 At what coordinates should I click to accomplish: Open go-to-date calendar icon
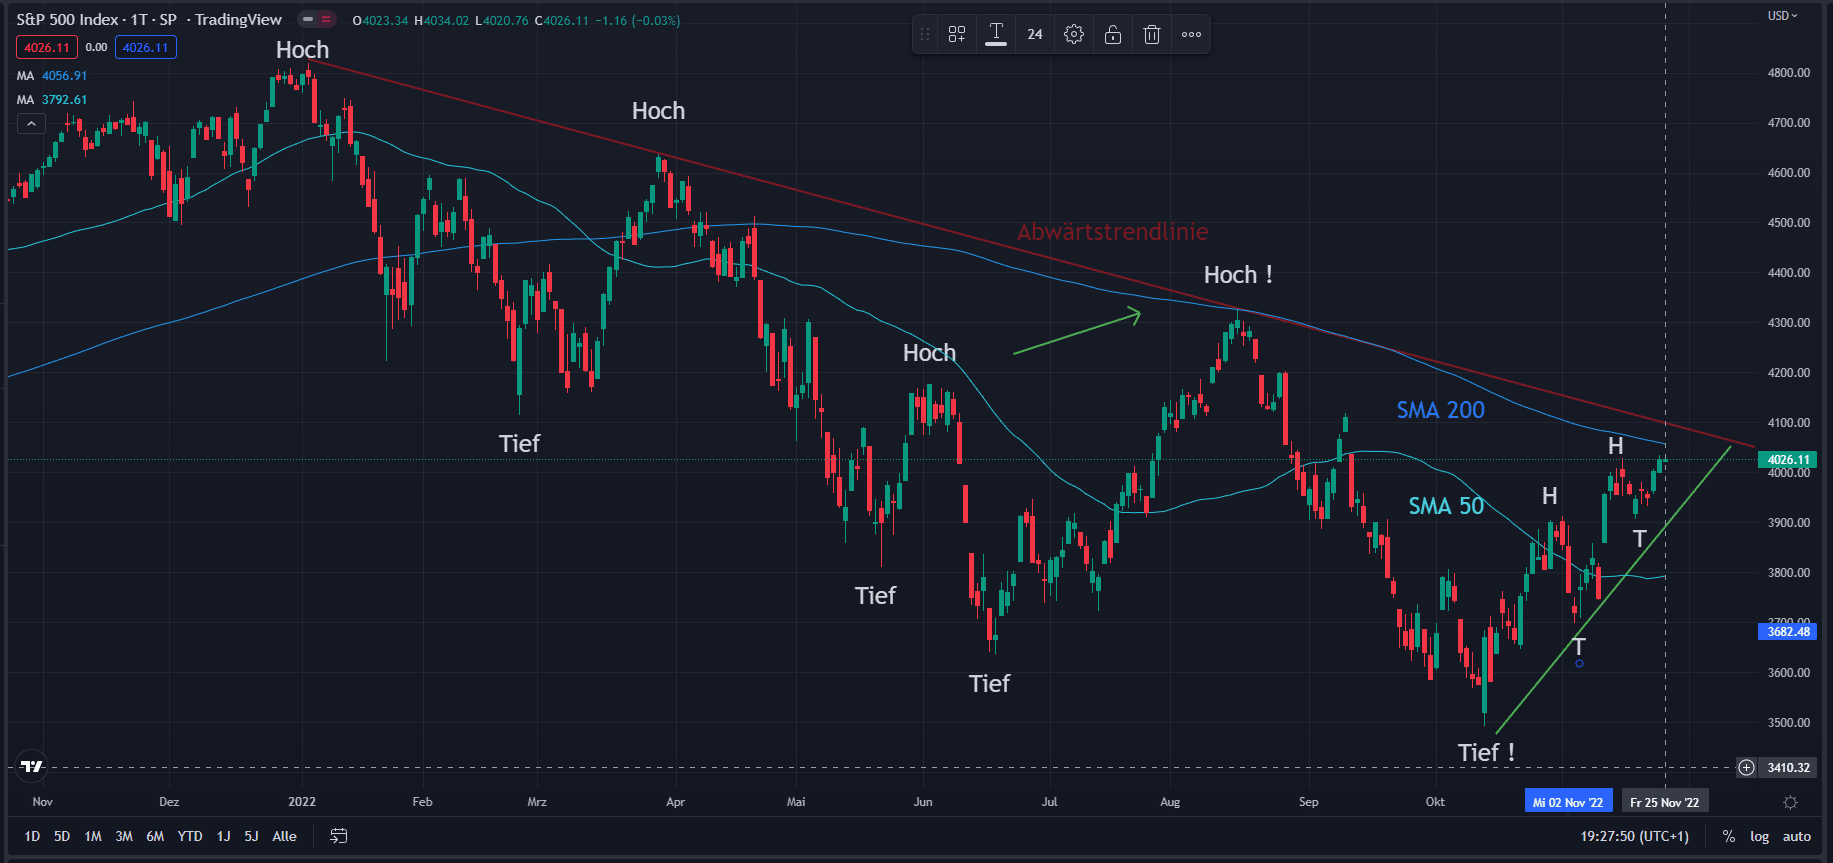pos(339,836)
